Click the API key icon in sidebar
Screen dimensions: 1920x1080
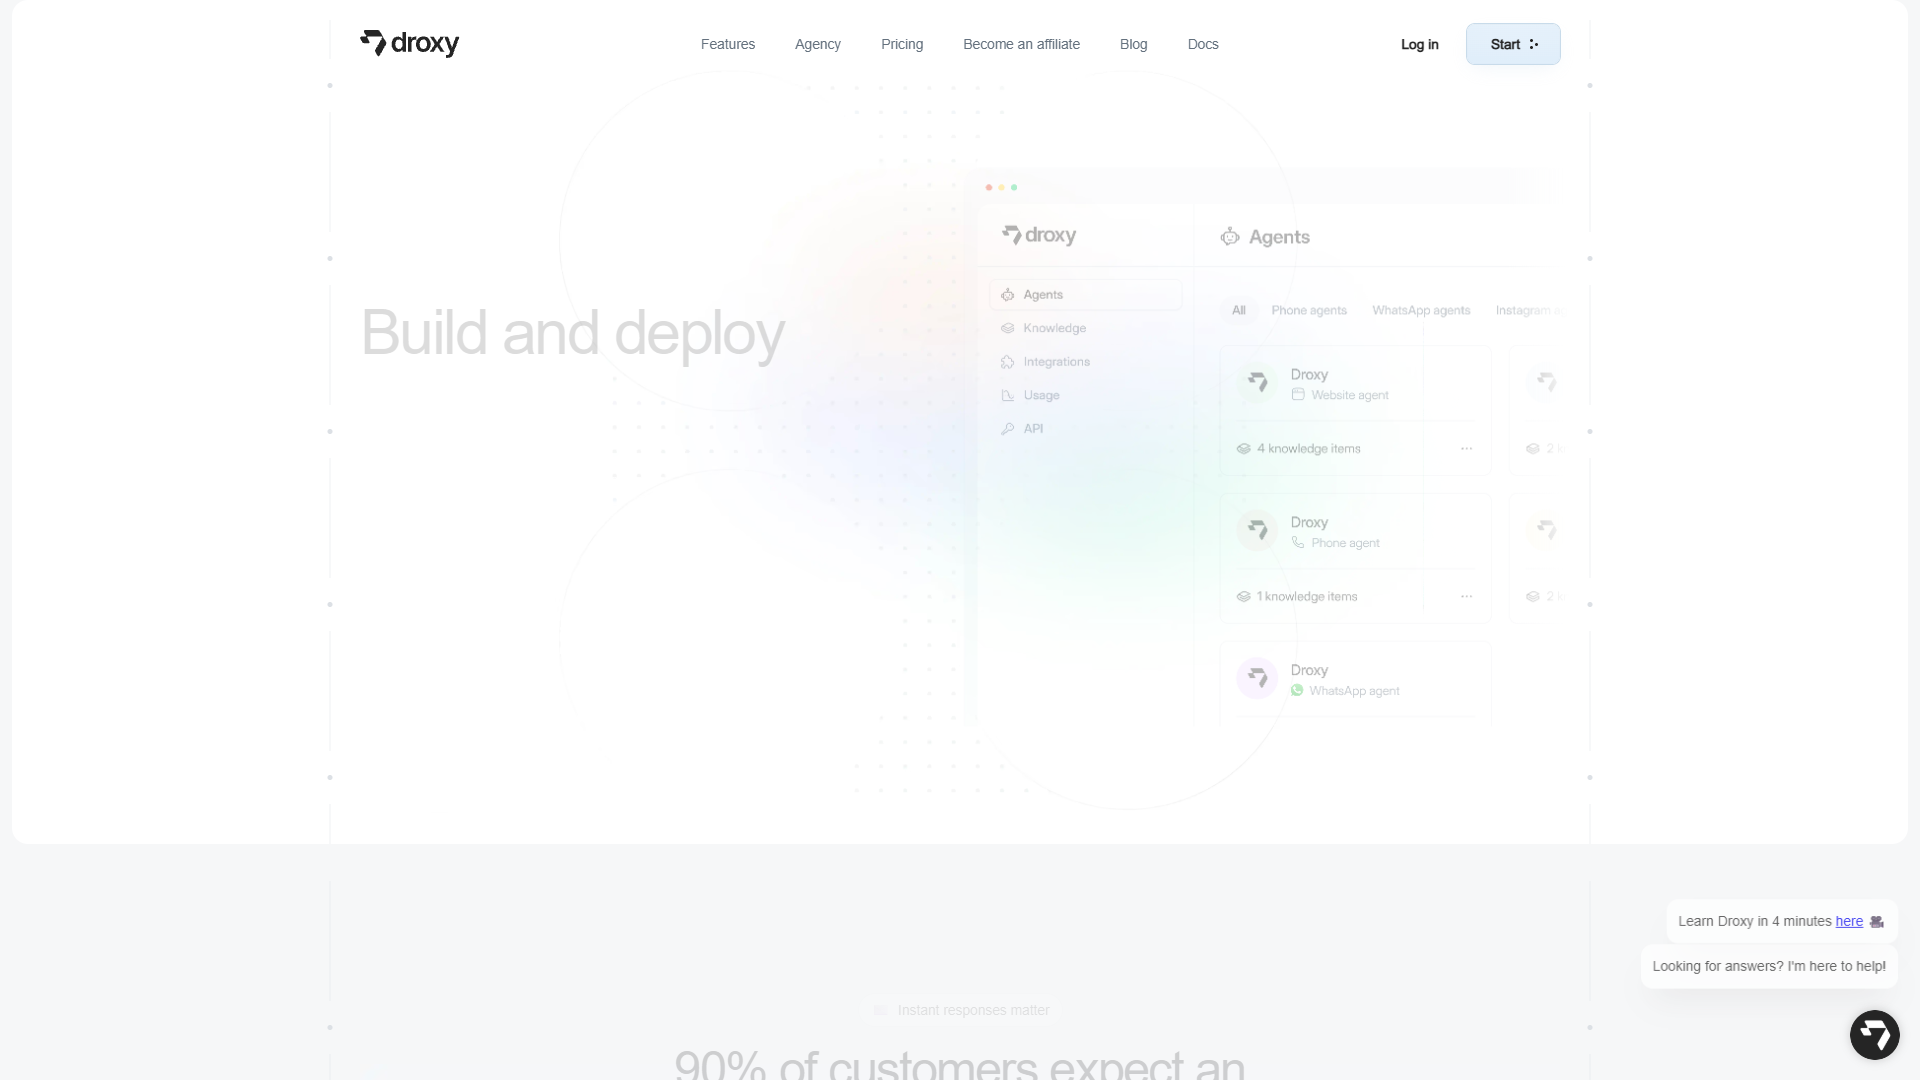[x=1007, y=429]
